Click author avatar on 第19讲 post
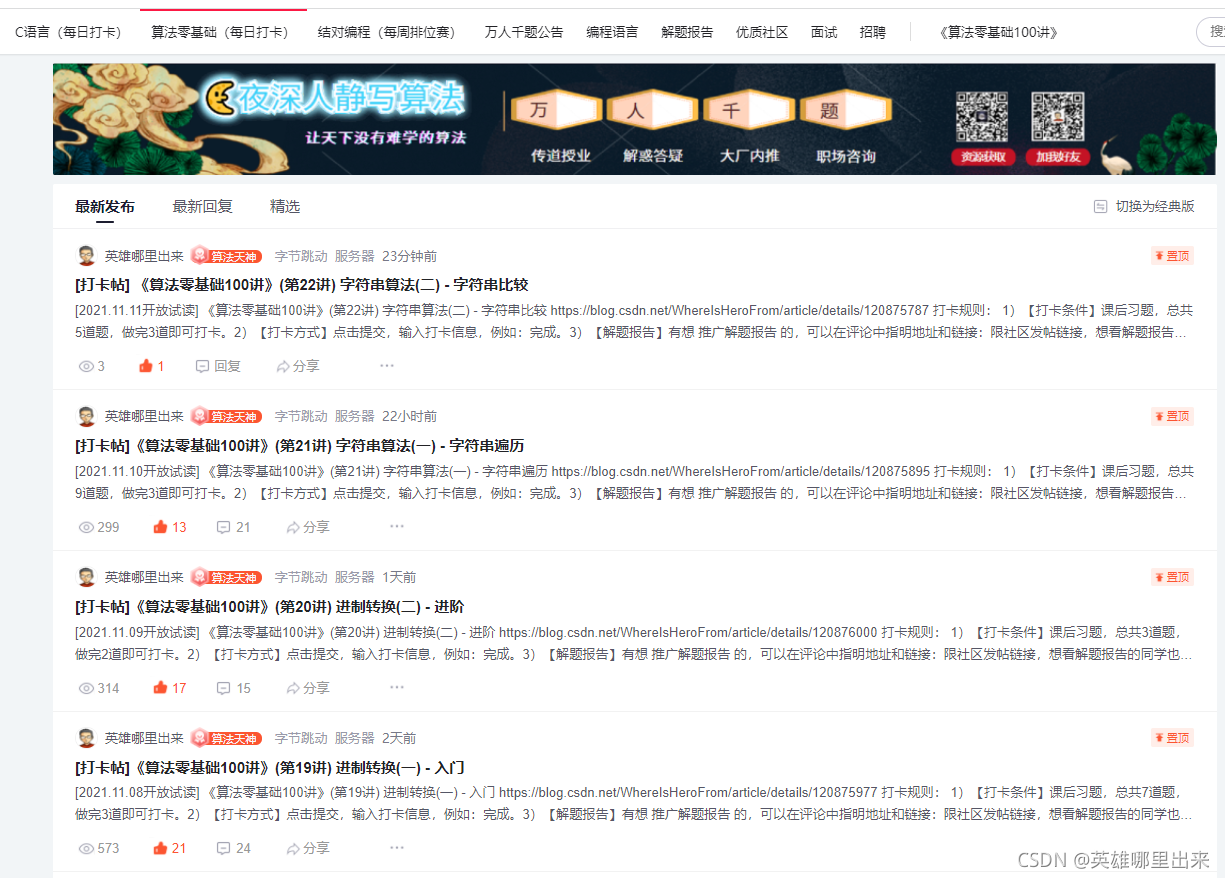 (87, 738)
